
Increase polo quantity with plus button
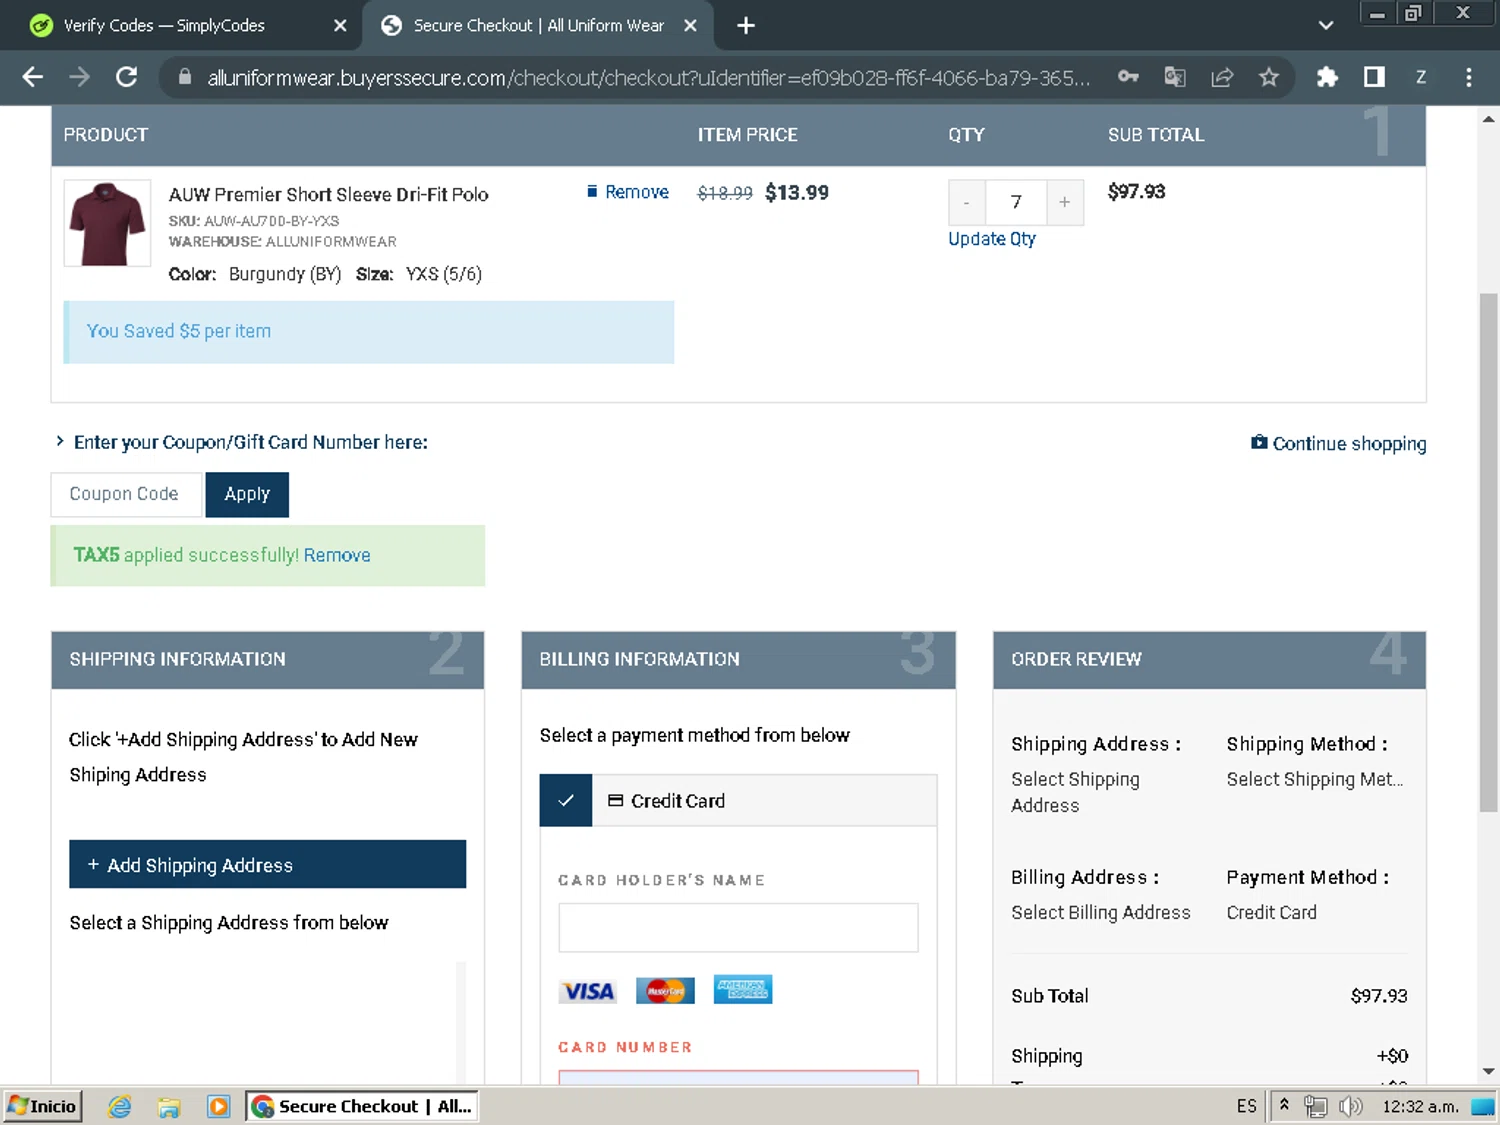pos(1064,203)
